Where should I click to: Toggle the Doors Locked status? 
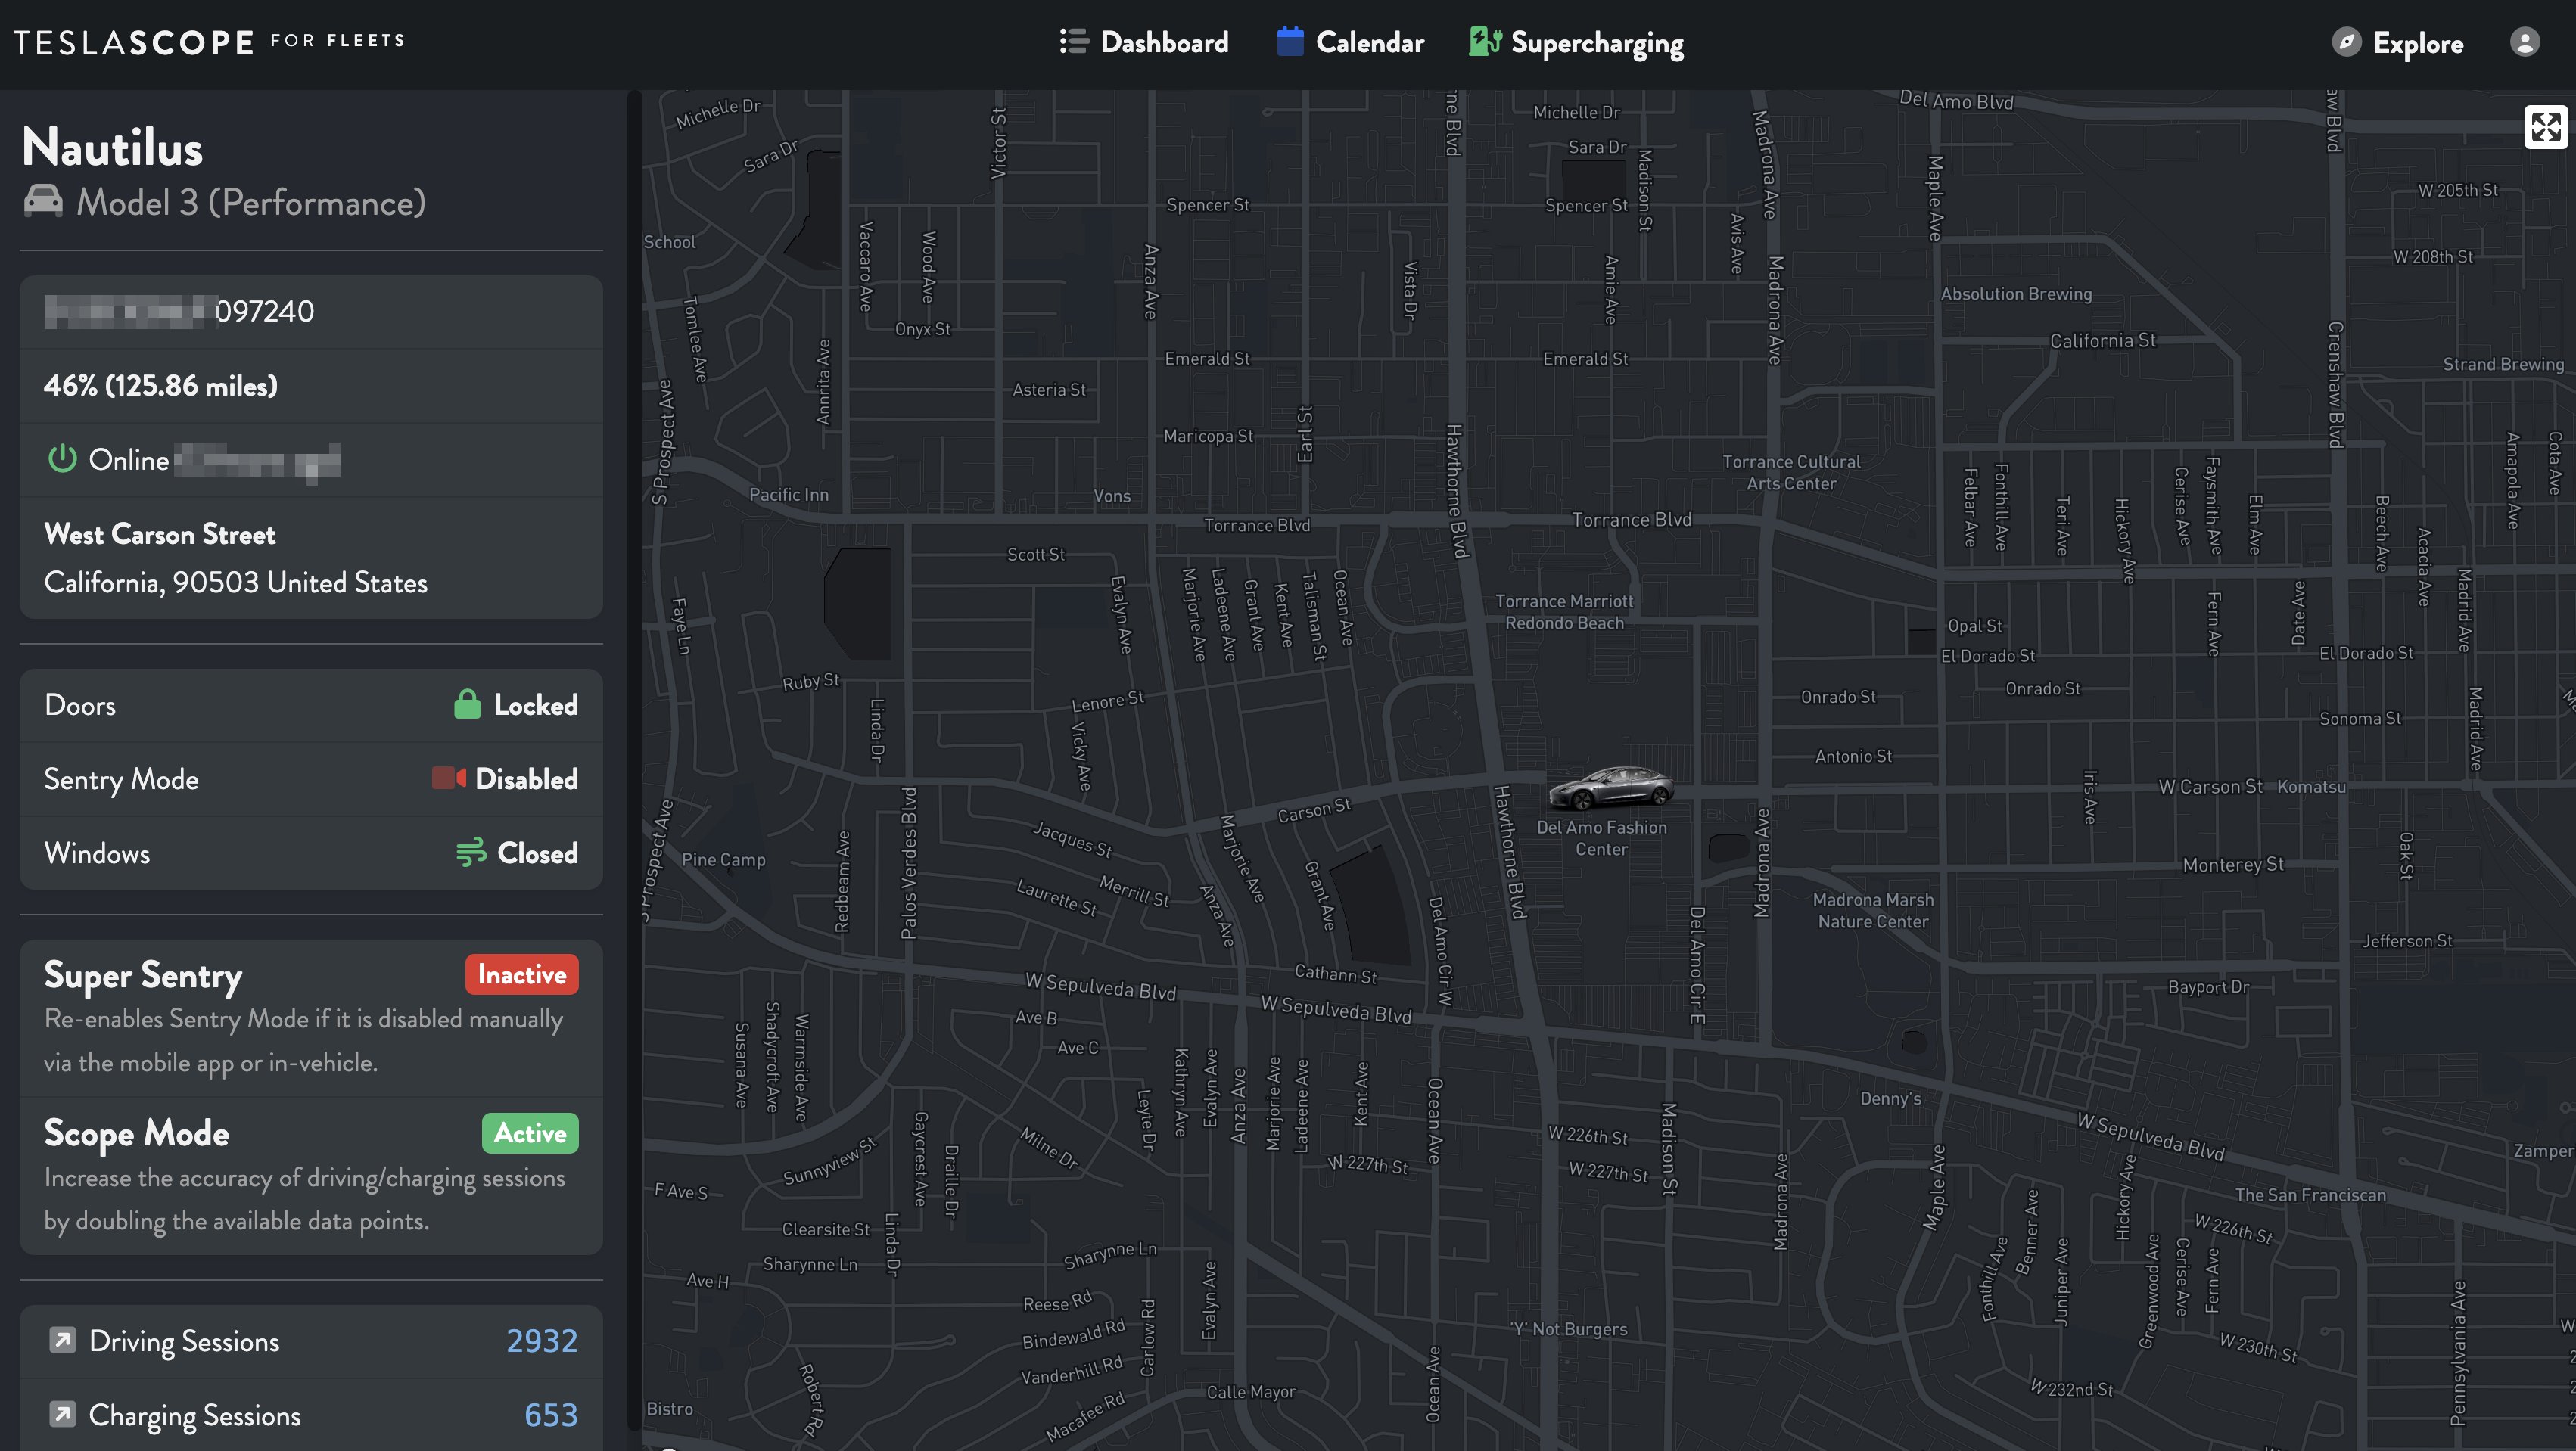point(516,705)
